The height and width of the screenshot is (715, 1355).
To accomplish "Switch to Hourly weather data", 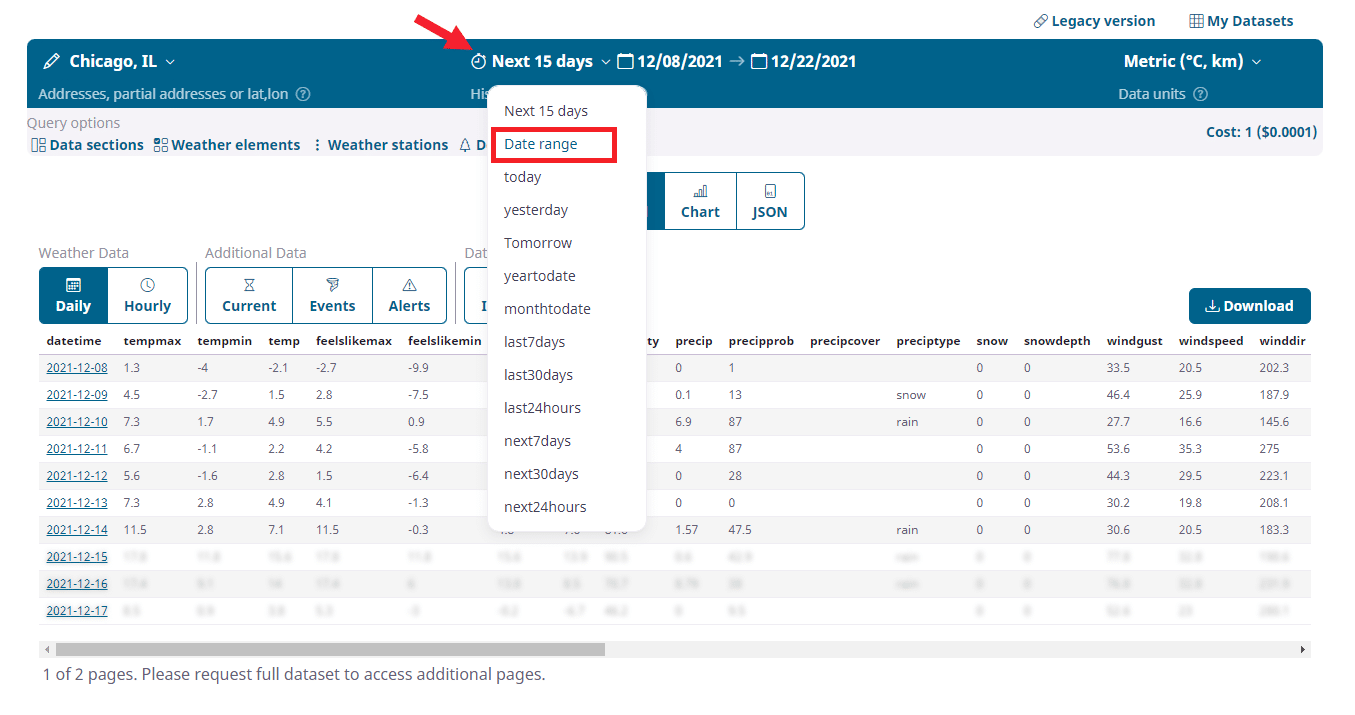I will point(147,296).
